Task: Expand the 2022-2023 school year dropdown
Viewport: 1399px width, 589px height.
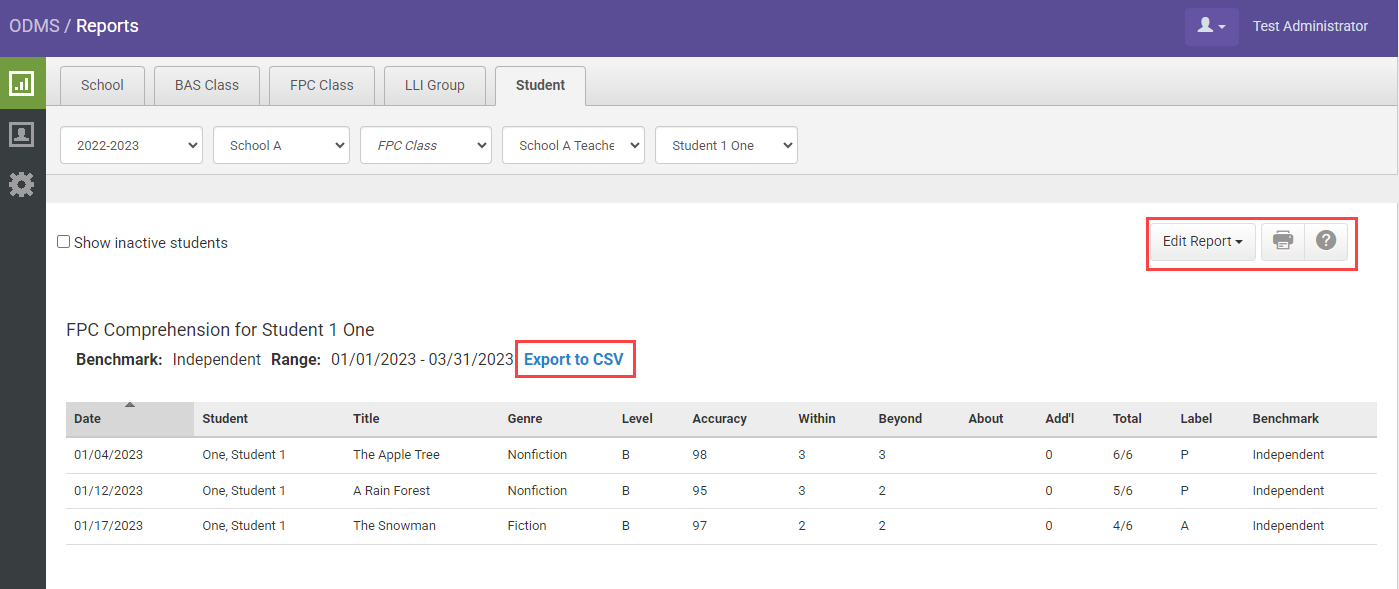Action: [x=131, y=145]
